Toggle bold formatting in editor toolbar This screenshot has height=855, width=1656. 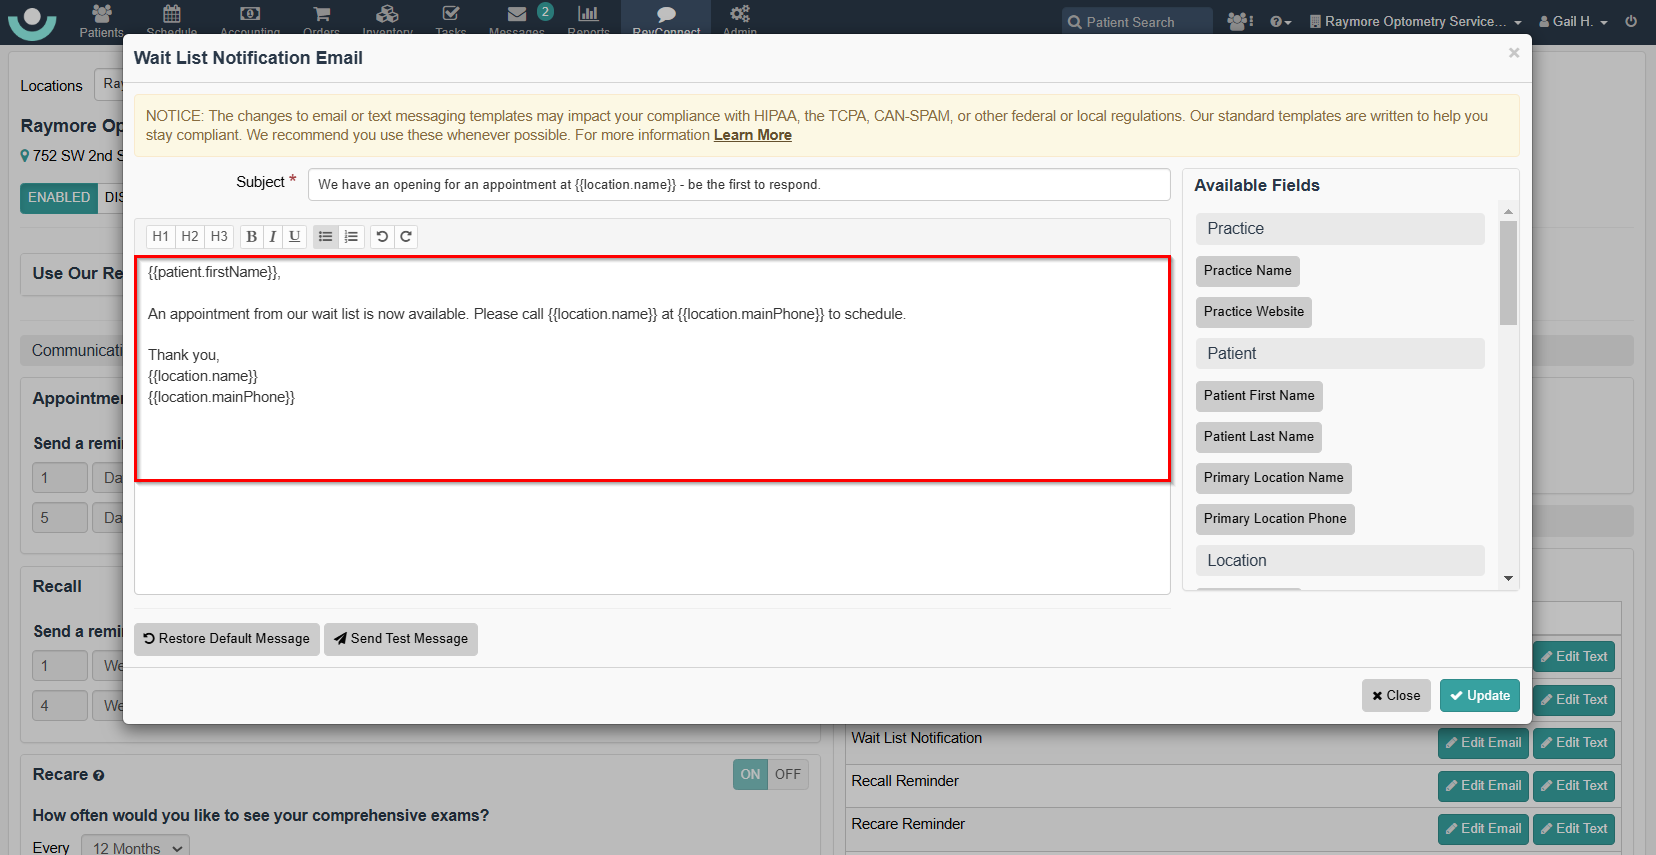click(251, 237)
